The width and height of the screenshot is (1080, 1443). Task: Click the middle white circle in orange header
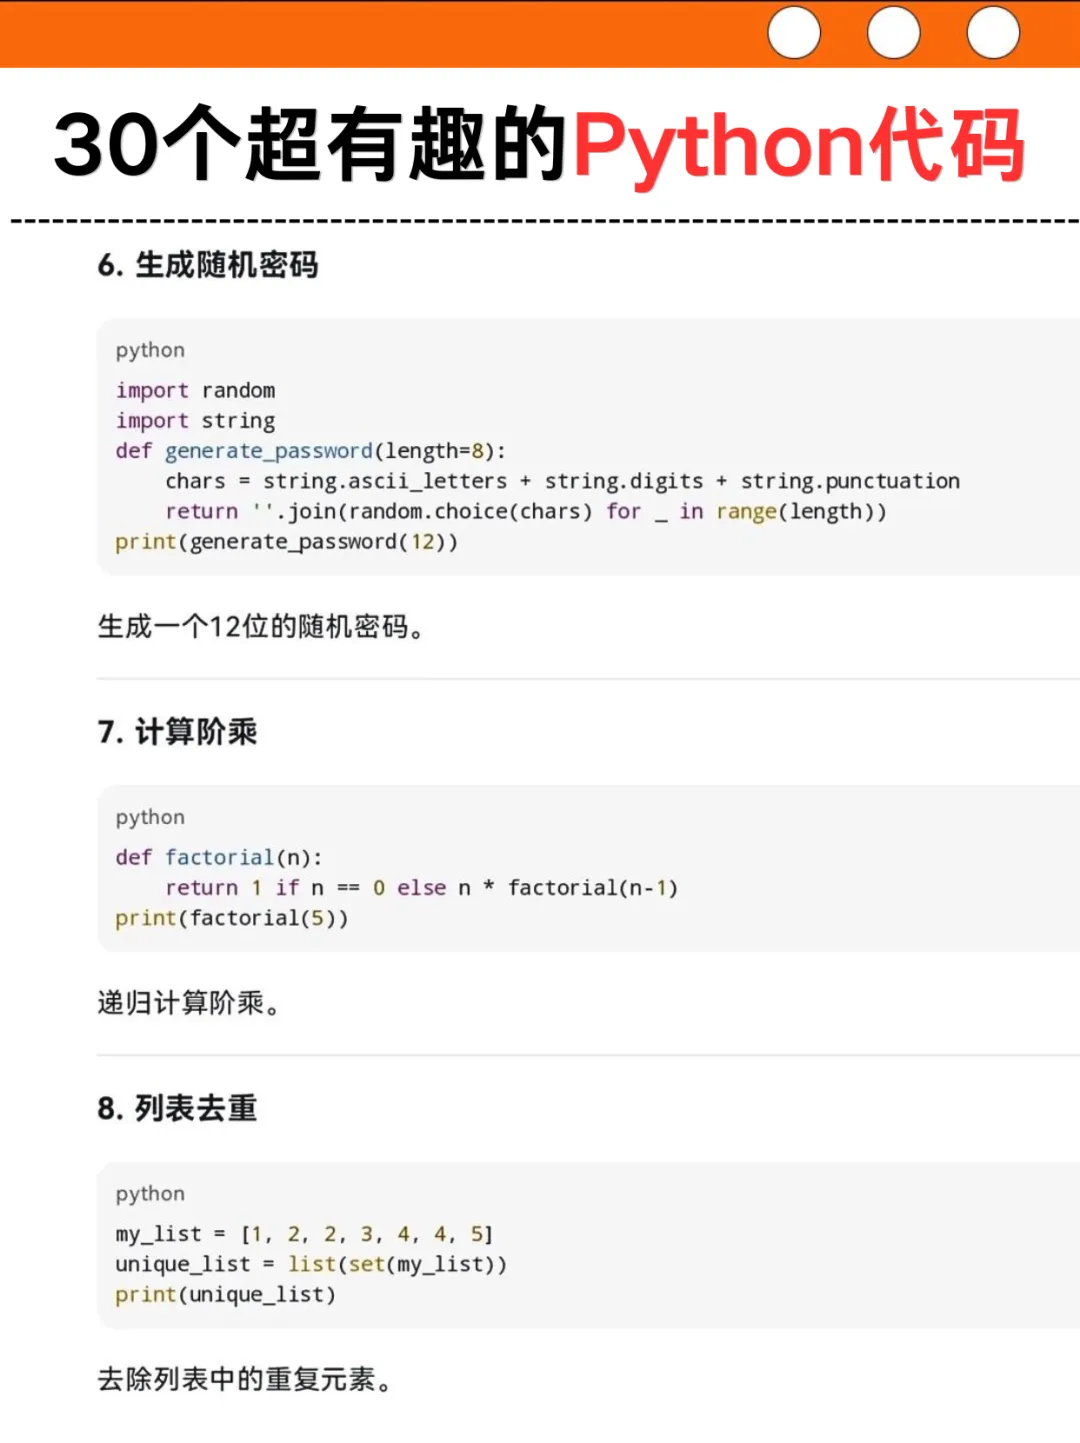coord(894,32)
